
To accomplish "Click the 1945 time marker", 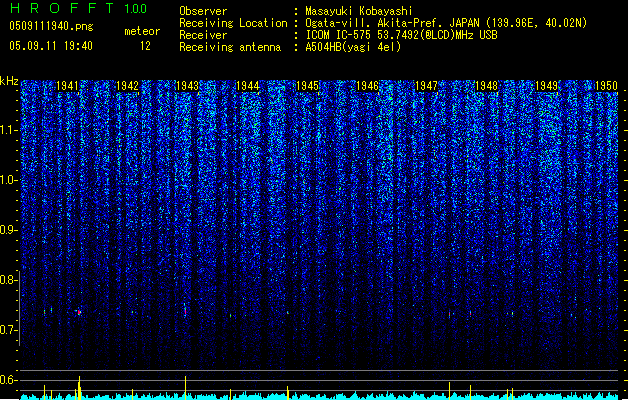I will pyautogui.click(x=307, y=86).
